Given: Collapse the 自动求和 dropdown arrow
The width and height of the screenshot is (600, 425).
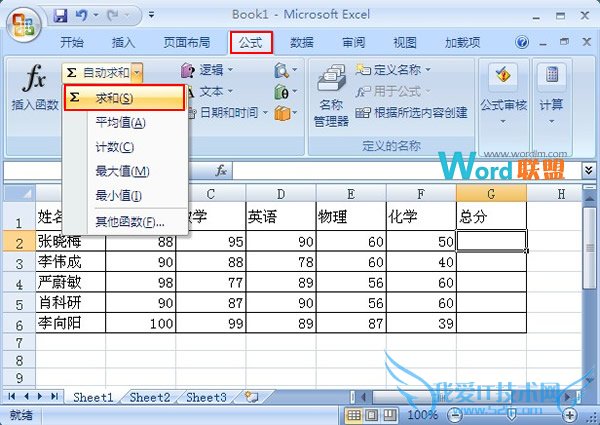Looking at the screenshot, I should click(x=137, y=73).
